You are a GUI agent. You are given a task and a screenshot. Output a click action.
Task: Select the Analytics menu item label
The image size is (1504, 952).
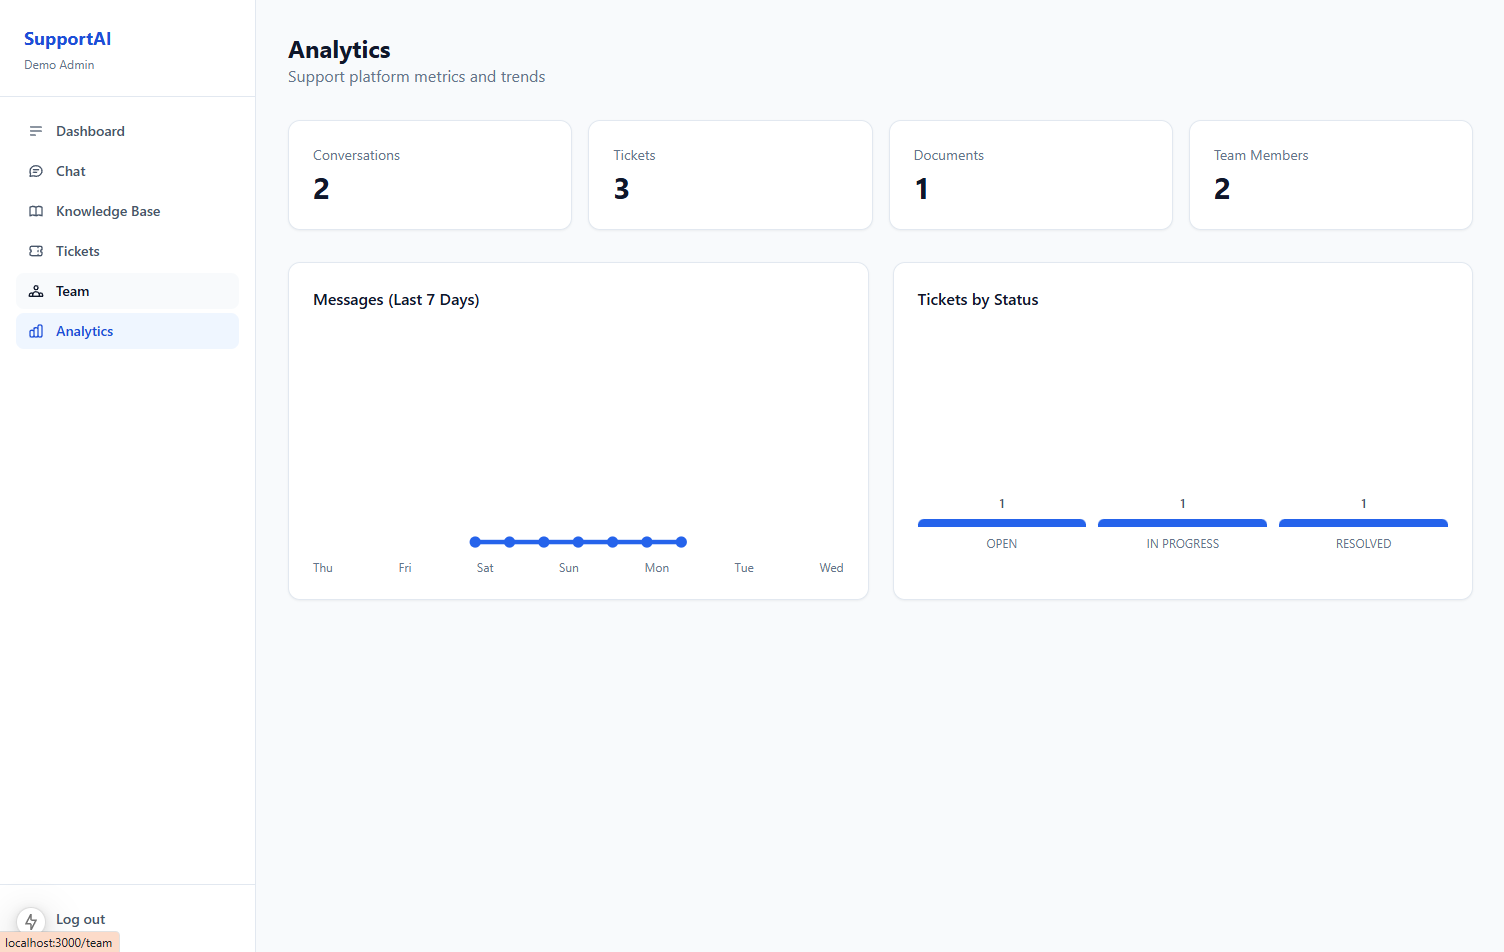85,331
